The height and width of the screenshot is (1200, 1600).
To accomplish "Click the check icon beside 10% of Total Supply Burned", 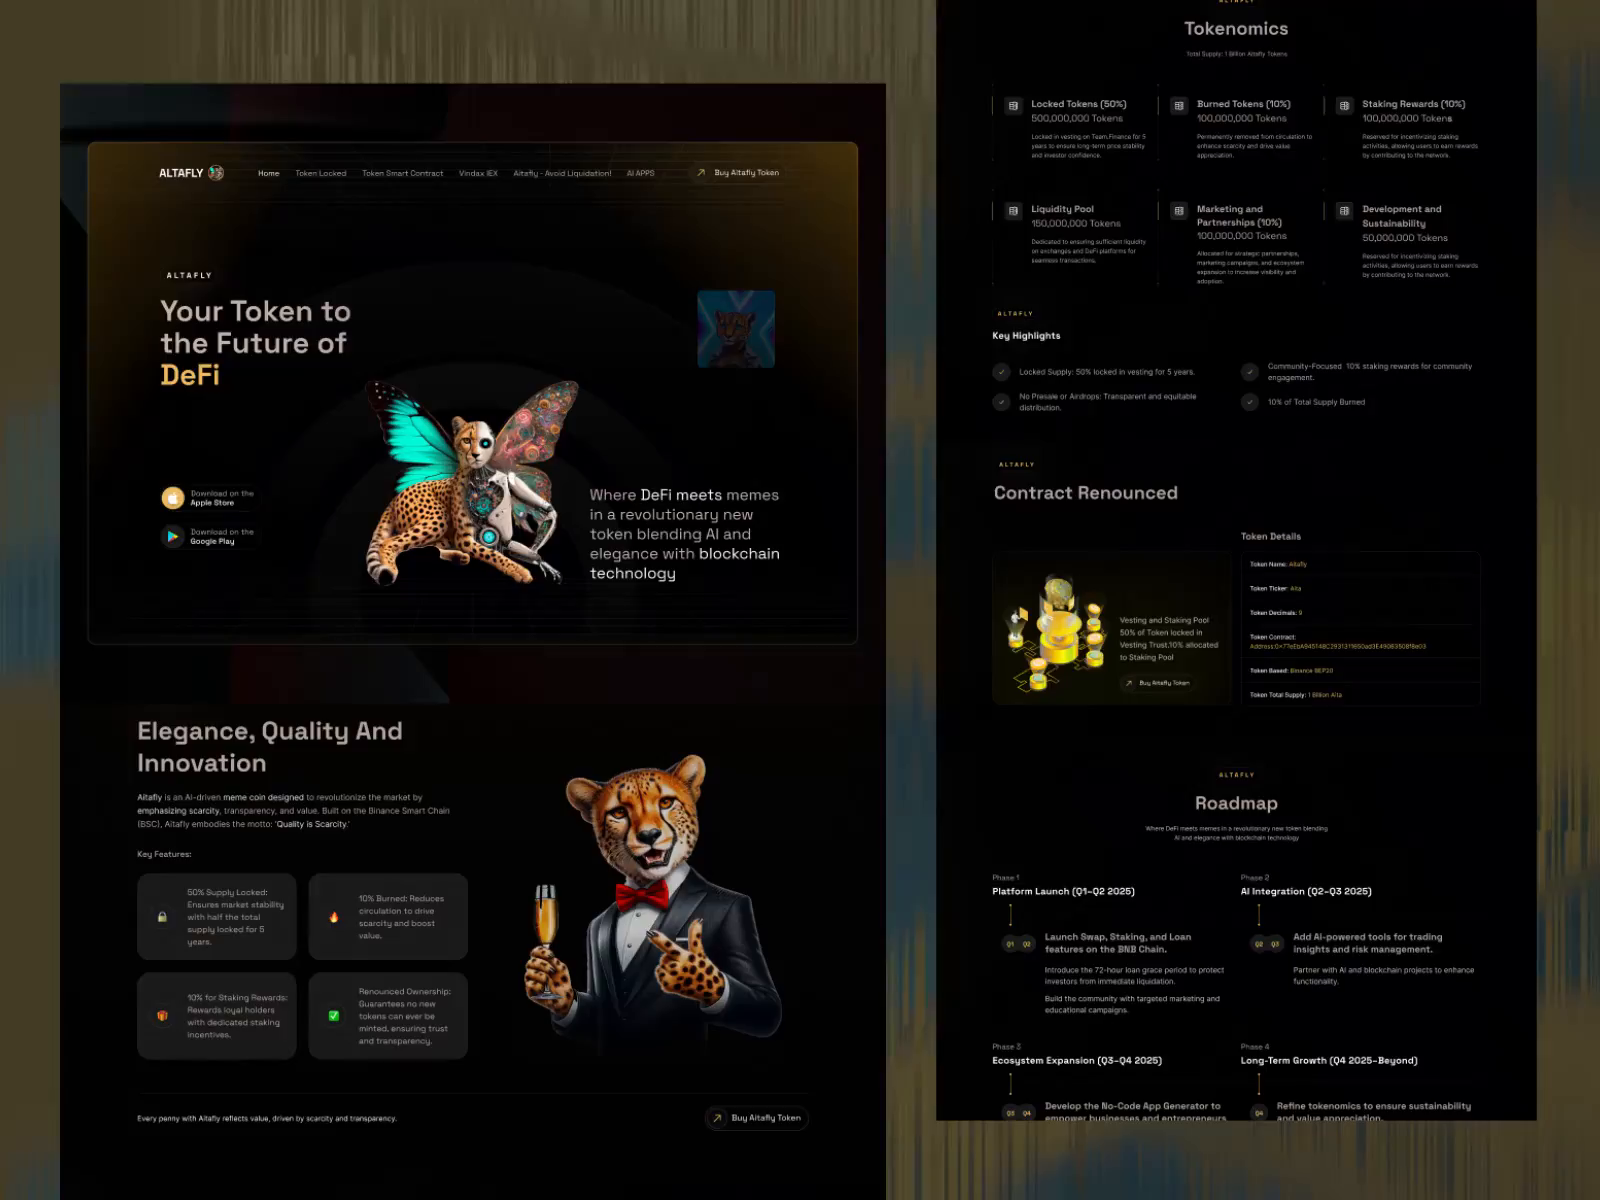I will [1250, 402].
